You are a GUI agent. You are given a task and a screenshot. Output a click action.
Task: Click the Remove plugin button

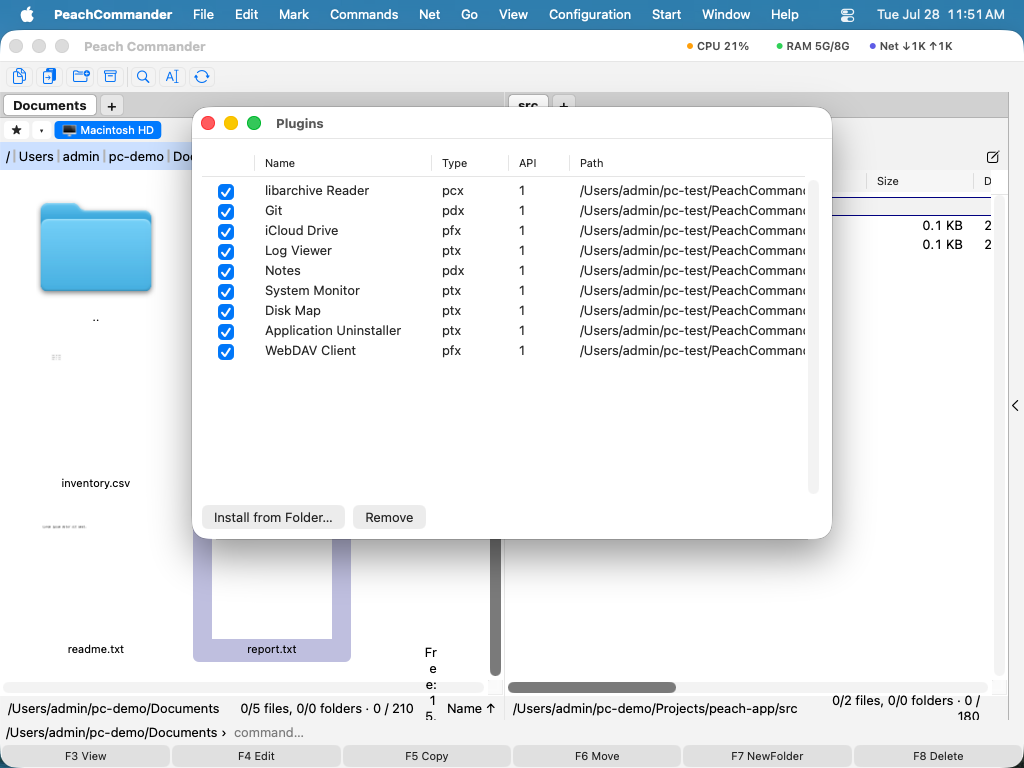[389, 517]
